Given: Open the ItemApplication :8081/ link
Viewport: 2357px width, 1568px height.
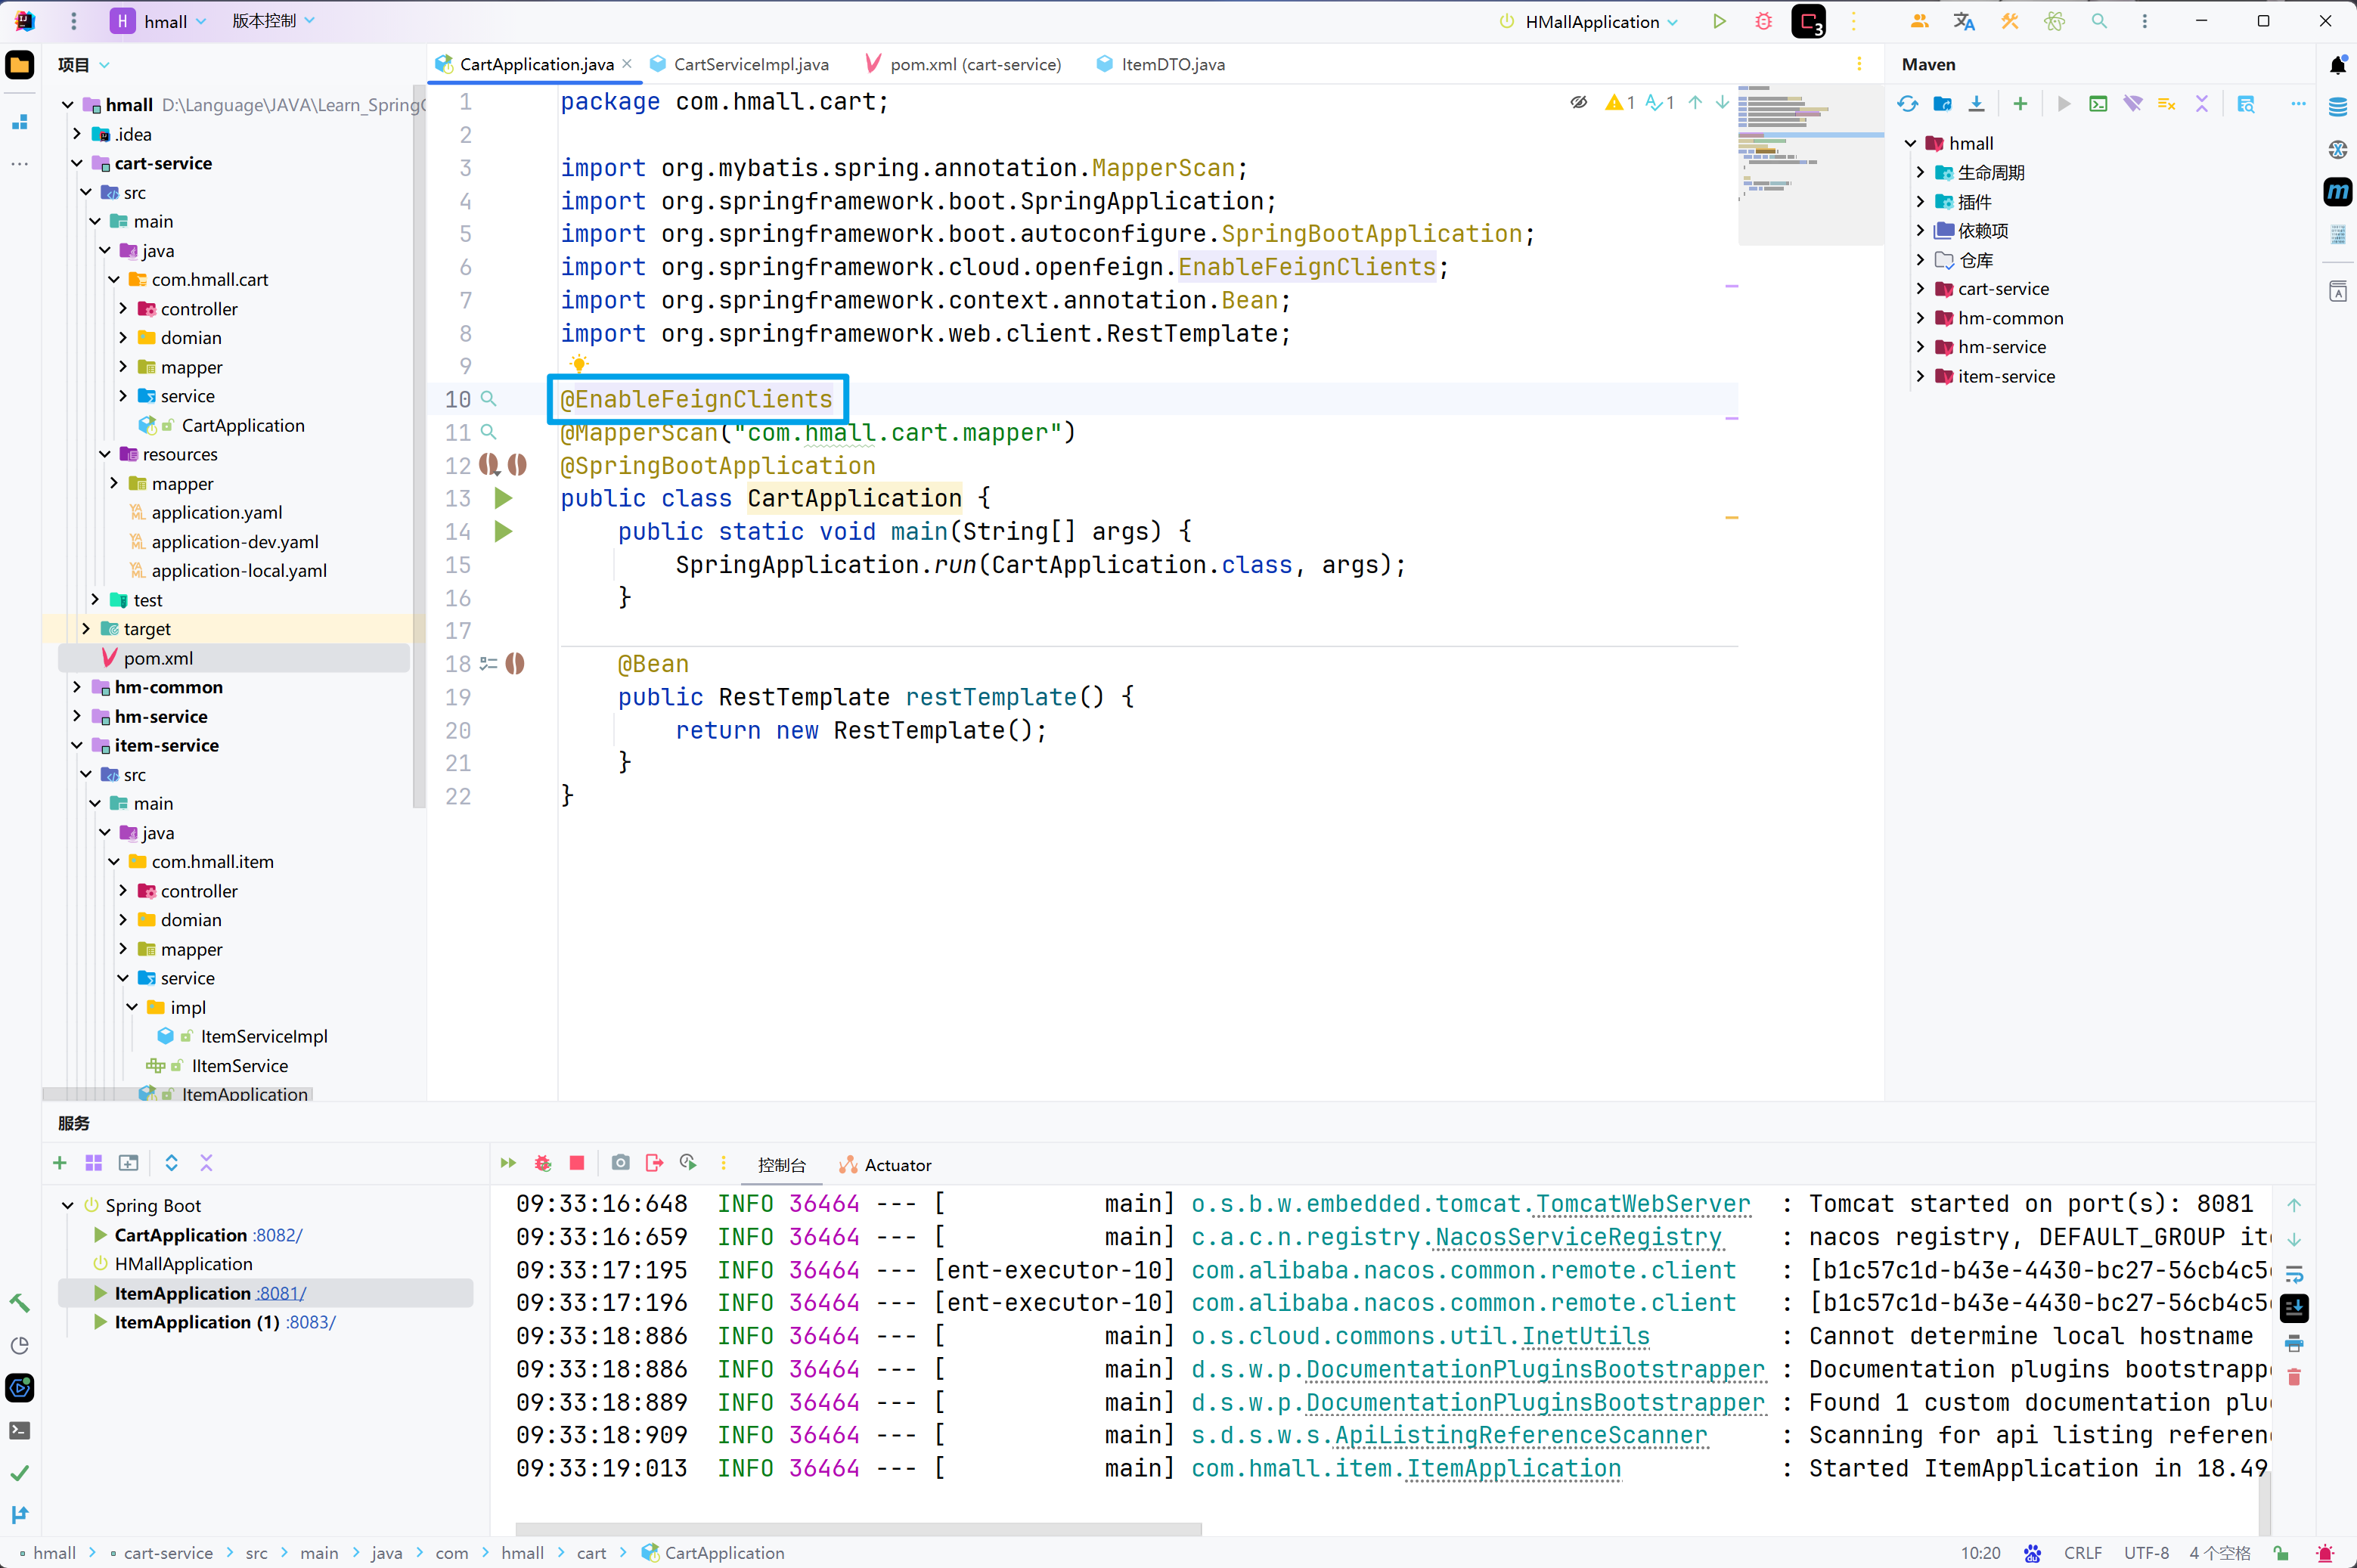Looking at the screenshot, I should 281,1293.
